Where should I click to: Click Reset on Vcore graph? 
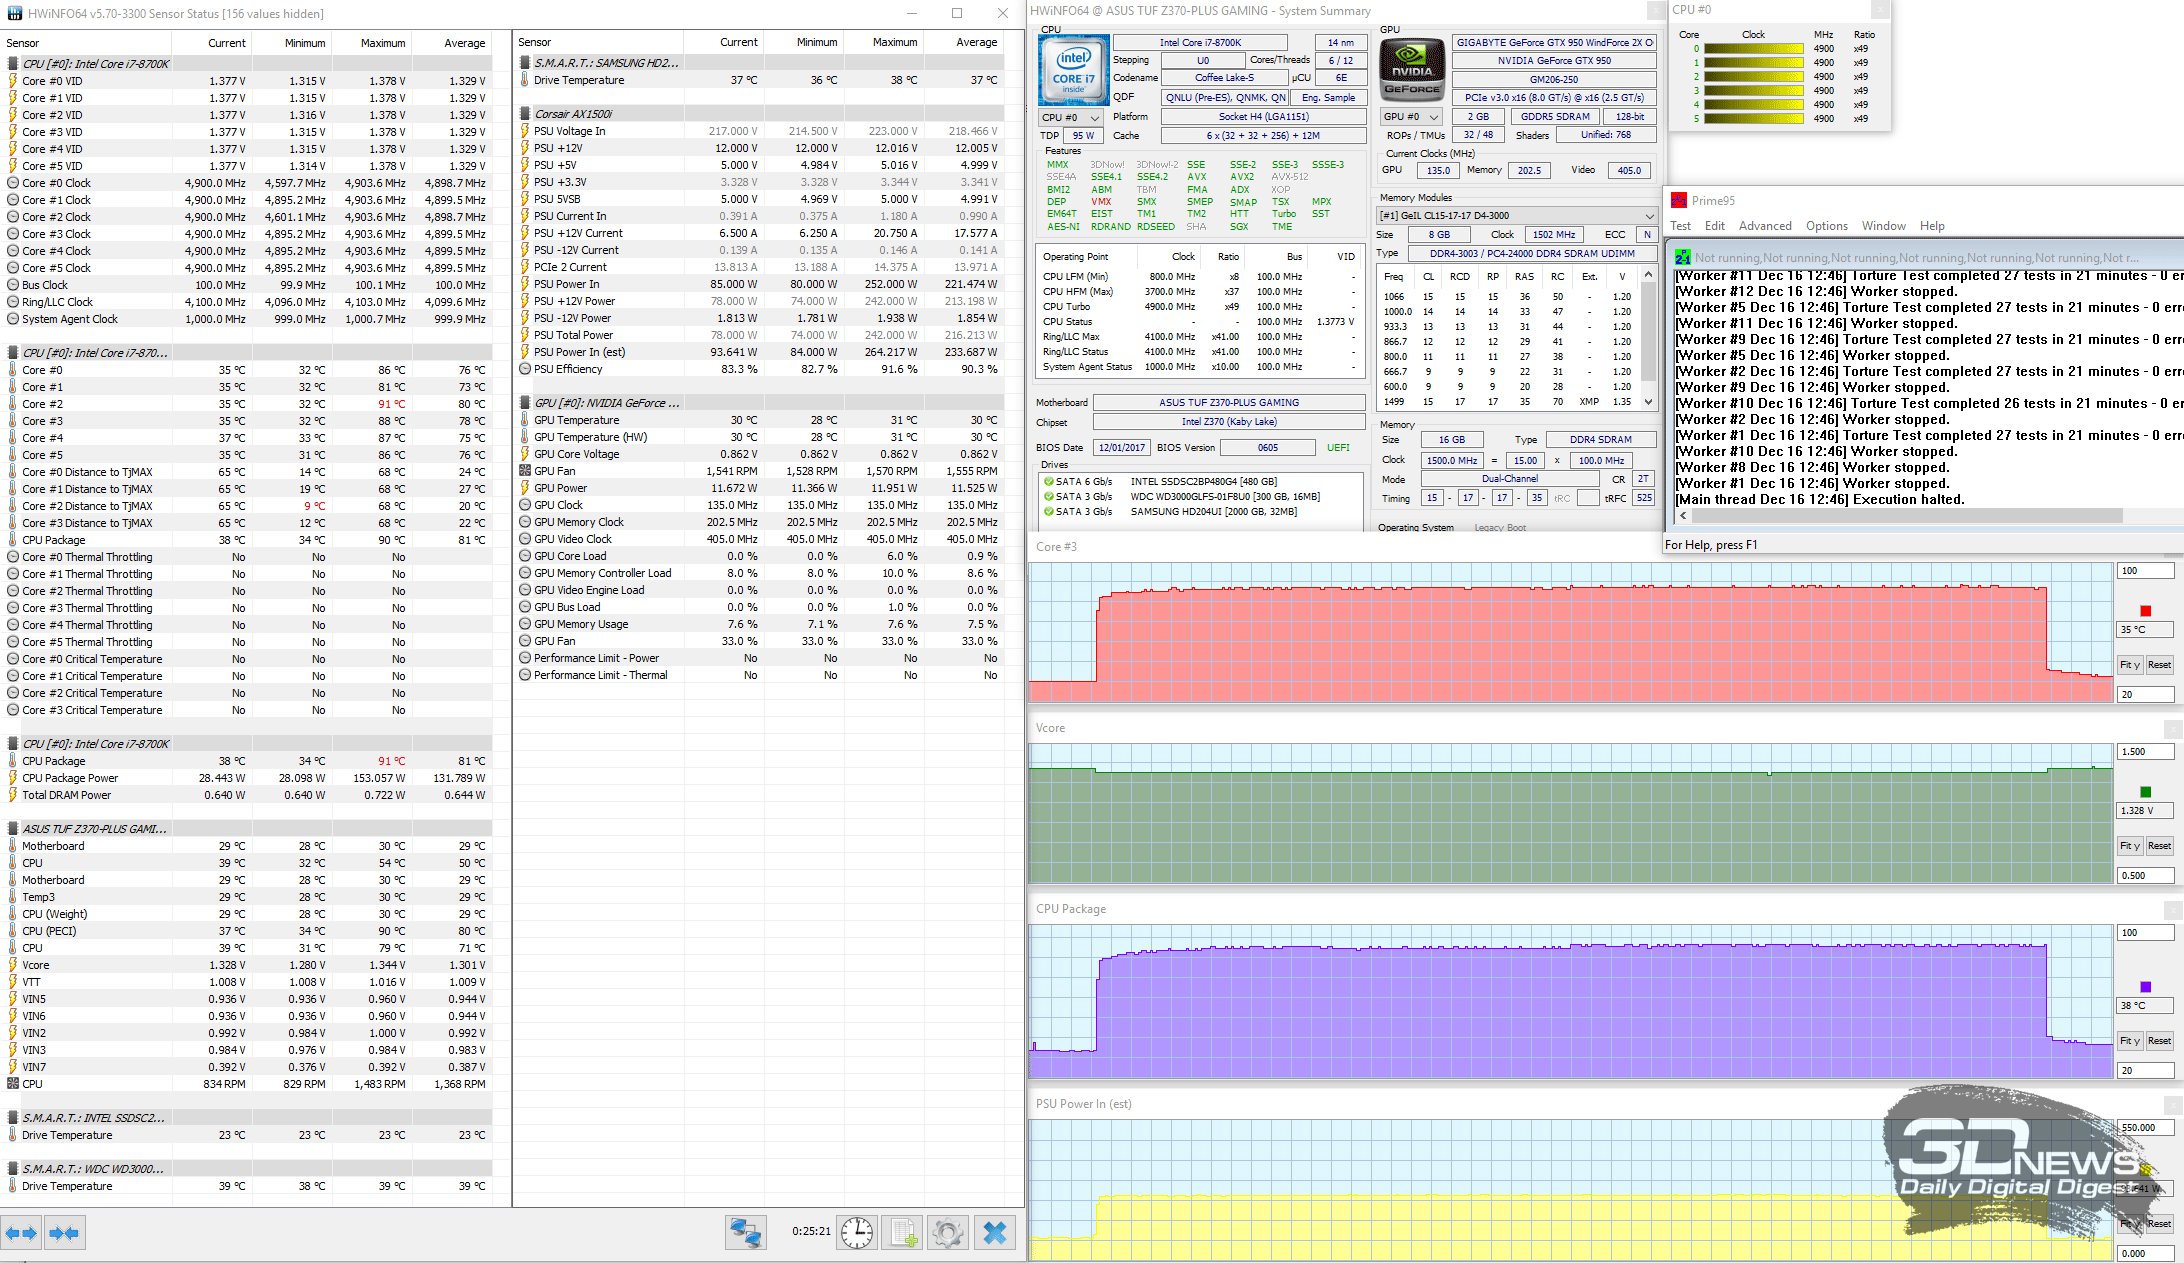click(x=2159, y=846)
